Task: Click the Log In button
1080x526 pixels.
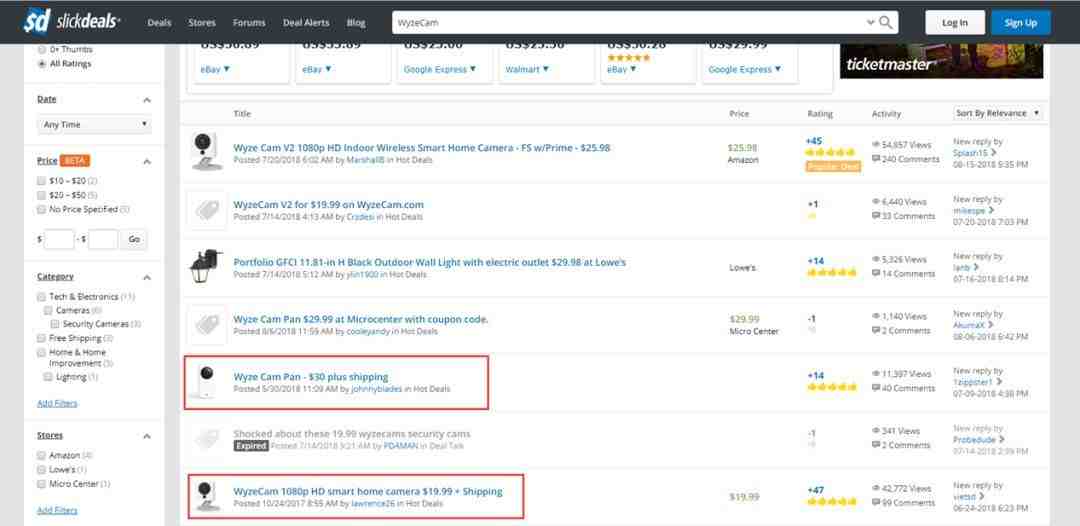Action: (955, 23)
